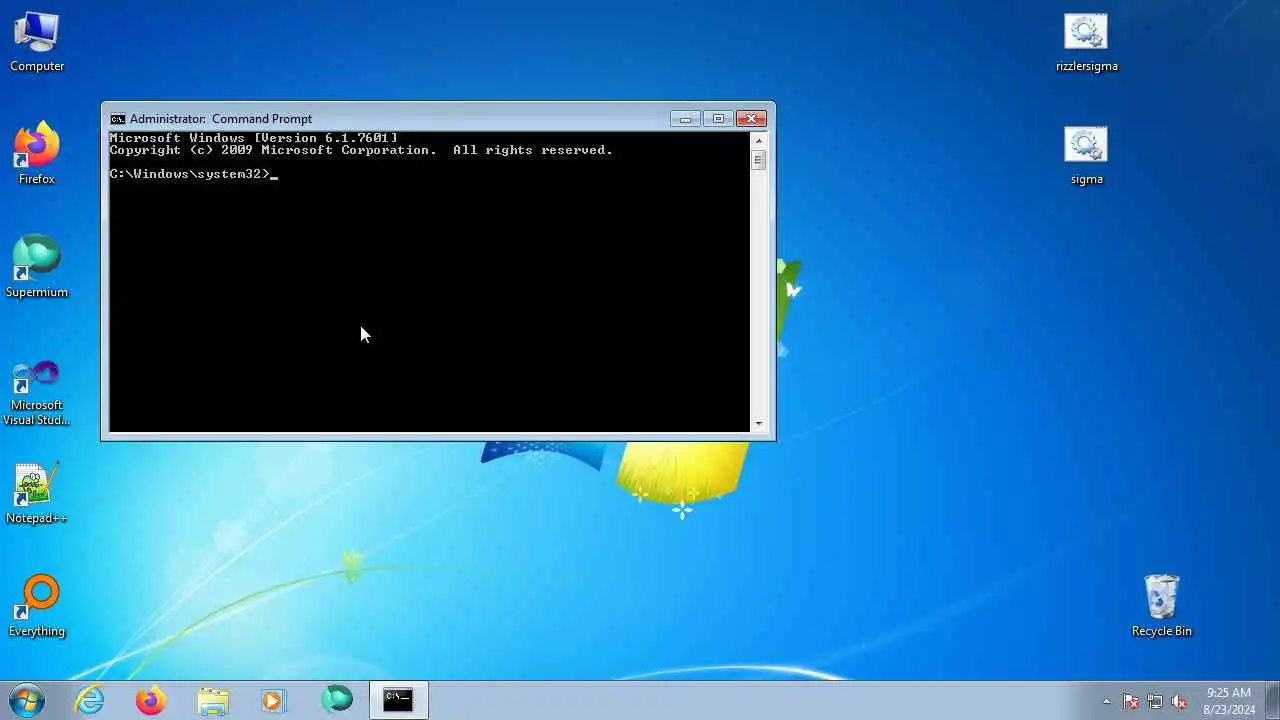
Task: Select the Notepad++ desktop shortcut
Action: 37,493
